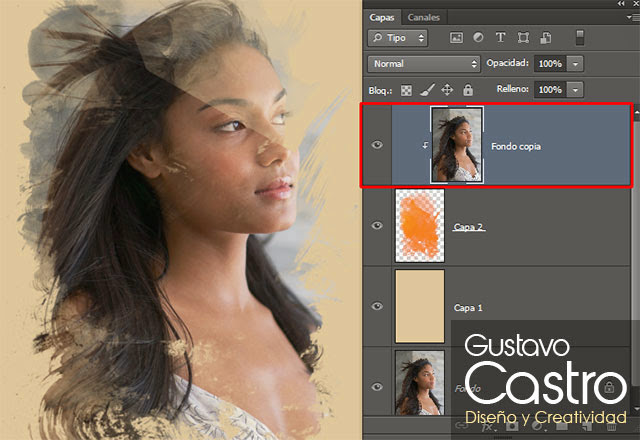Image resolution: width=640 pixels, height=440 pixels.
Task: Select the Fondo copia layer thumbnail
Action: [x=457, y=145]
